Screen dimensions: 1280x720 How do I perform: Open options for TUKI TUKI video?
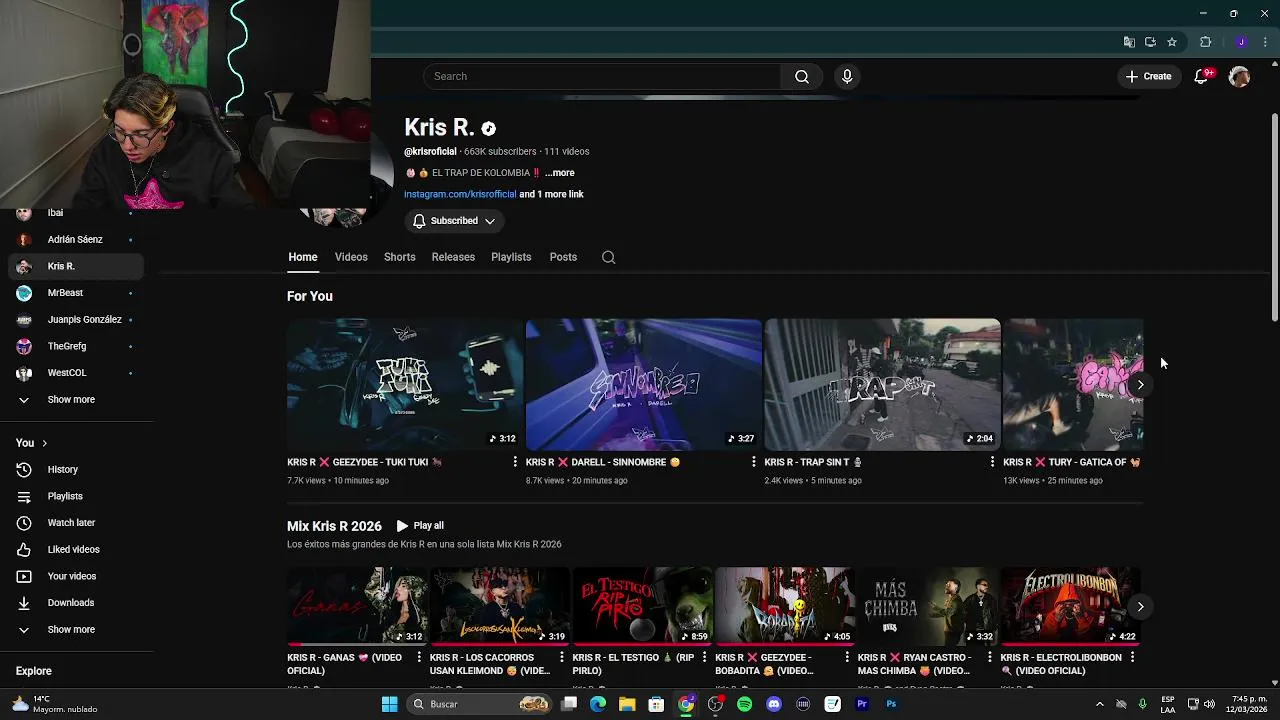pyautogui.click(x=515, y=462)
